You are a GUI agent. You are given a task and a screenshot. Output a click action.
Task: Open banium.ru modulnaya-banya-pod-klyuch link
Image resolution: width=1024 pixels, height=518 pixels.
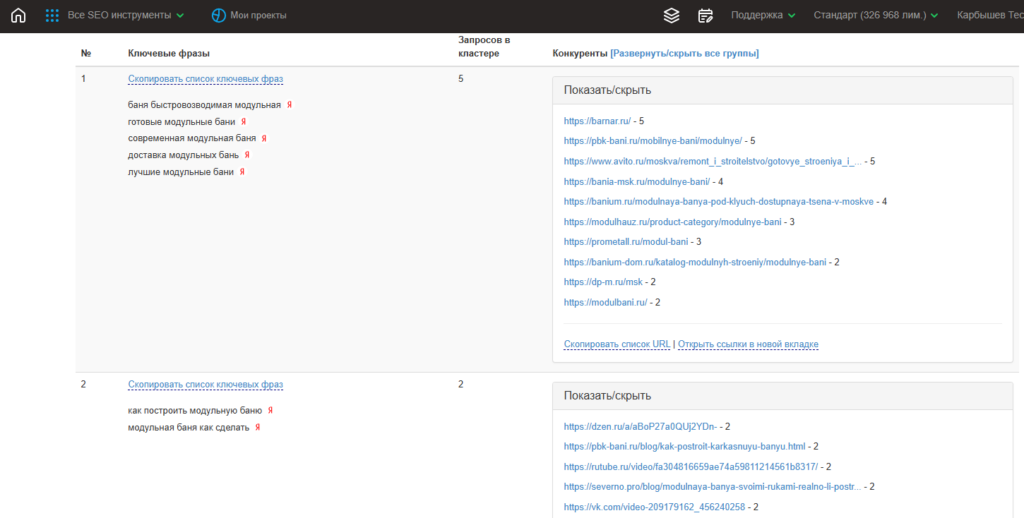718,202
